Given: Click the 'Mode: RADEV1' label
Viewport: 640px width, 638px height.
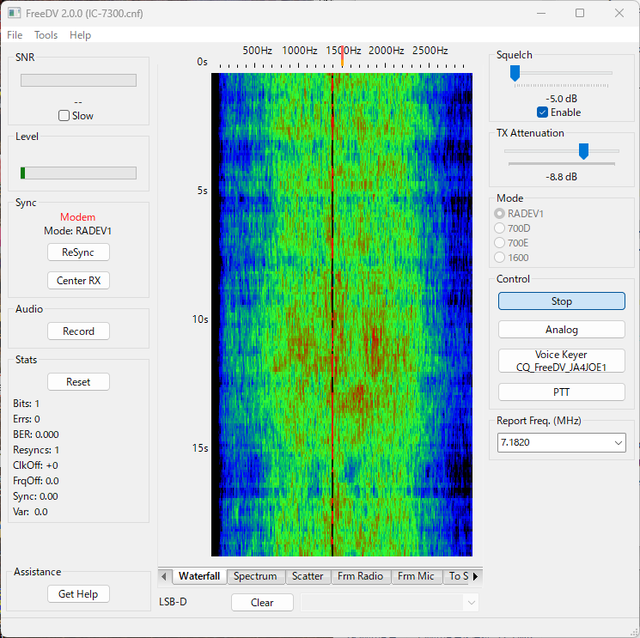Looking at the screenshot, I should click(78, 231).
